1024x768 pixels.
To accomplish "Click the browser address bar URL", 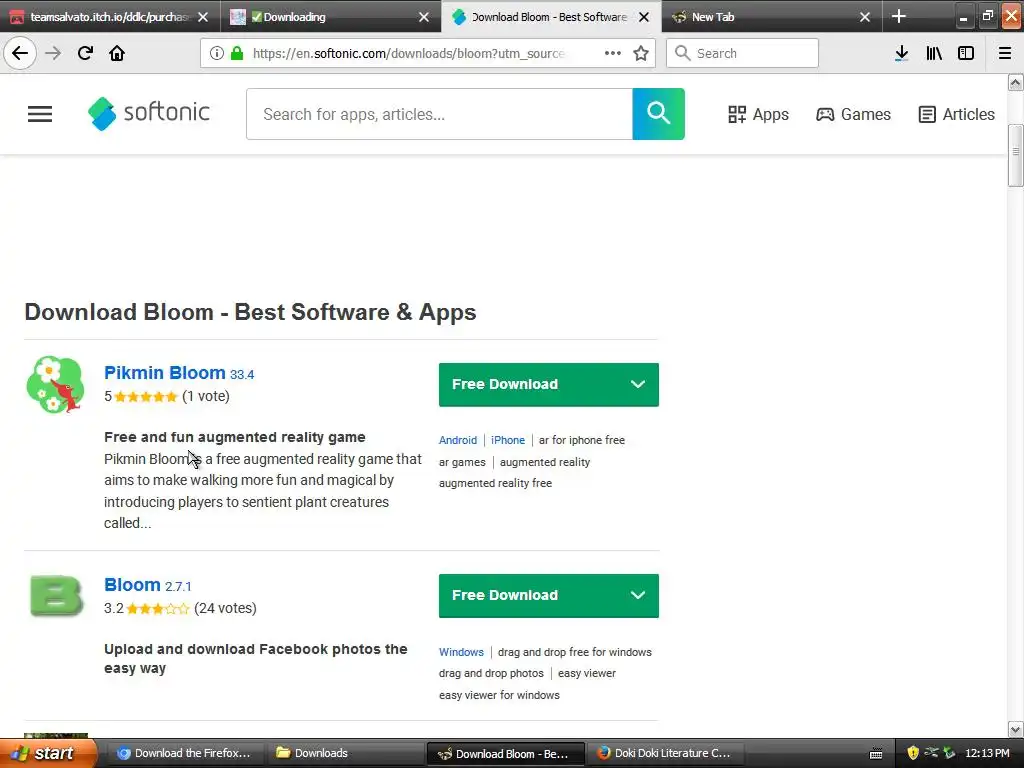I will 408,53.
